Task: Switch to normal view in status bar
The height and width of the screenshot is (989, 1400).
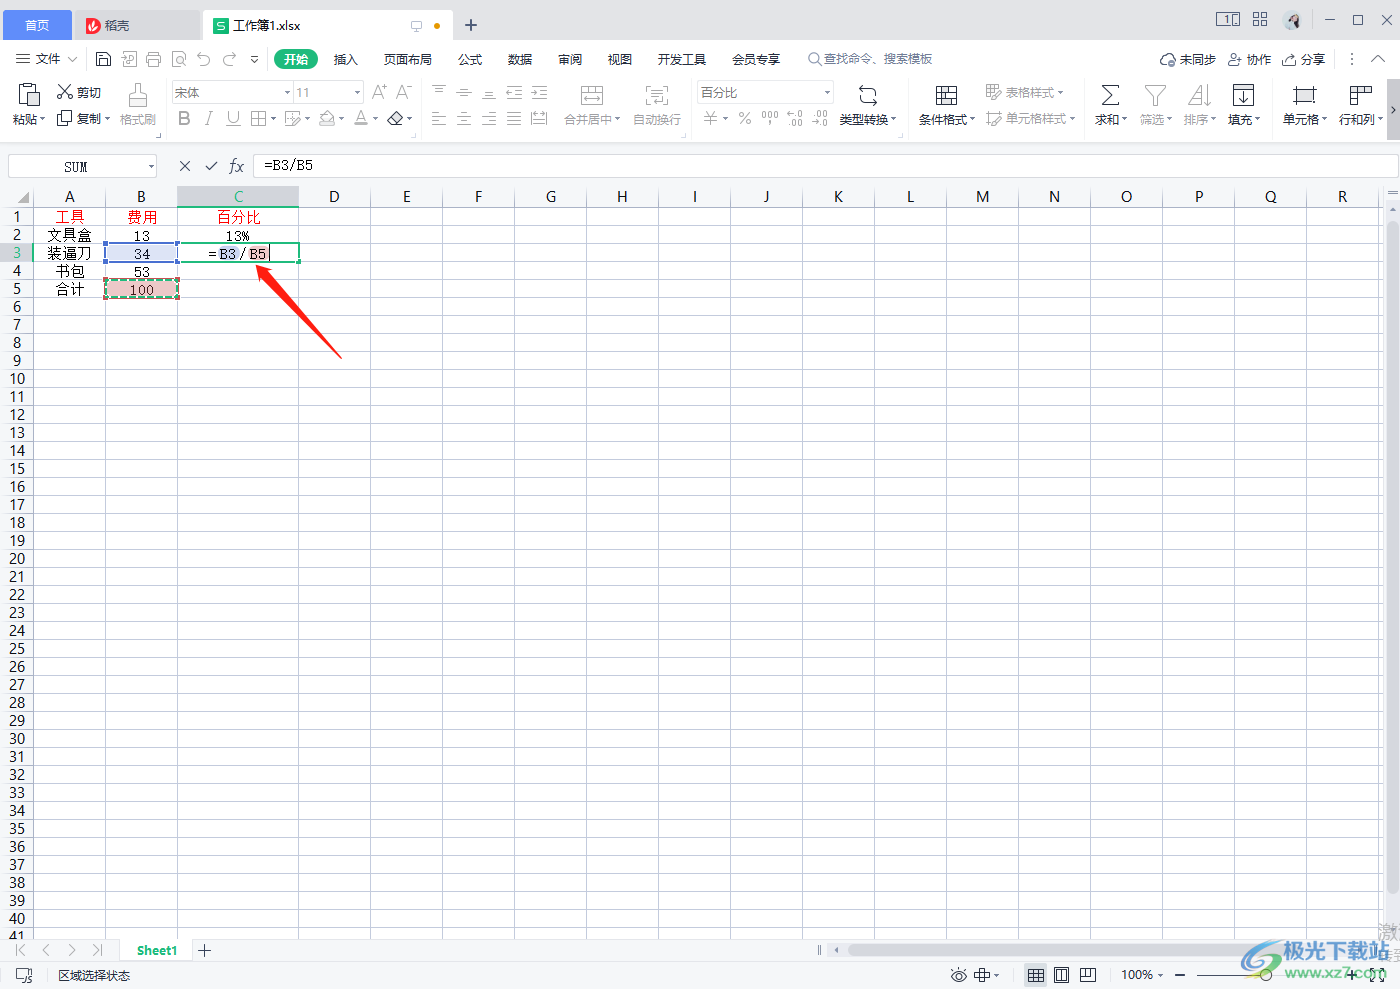Action: point(1036,975)
